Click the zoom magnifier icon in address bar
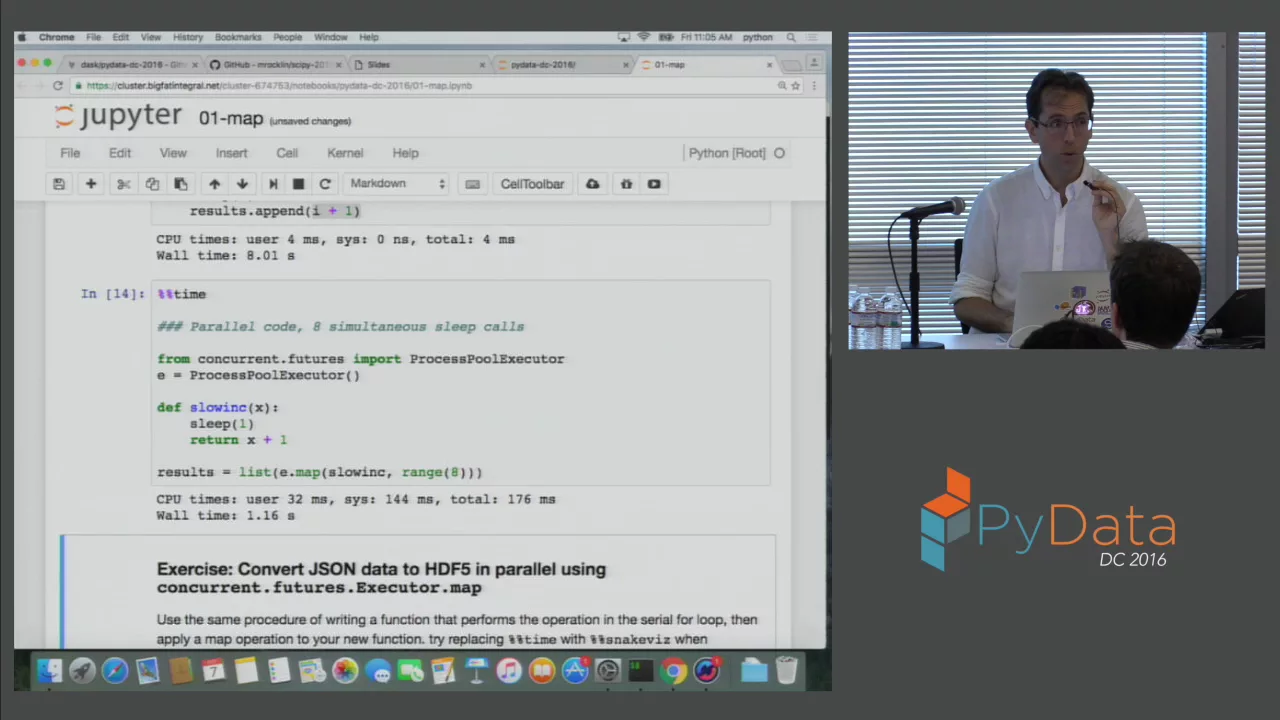1280x720 pixels. point(781,86)
